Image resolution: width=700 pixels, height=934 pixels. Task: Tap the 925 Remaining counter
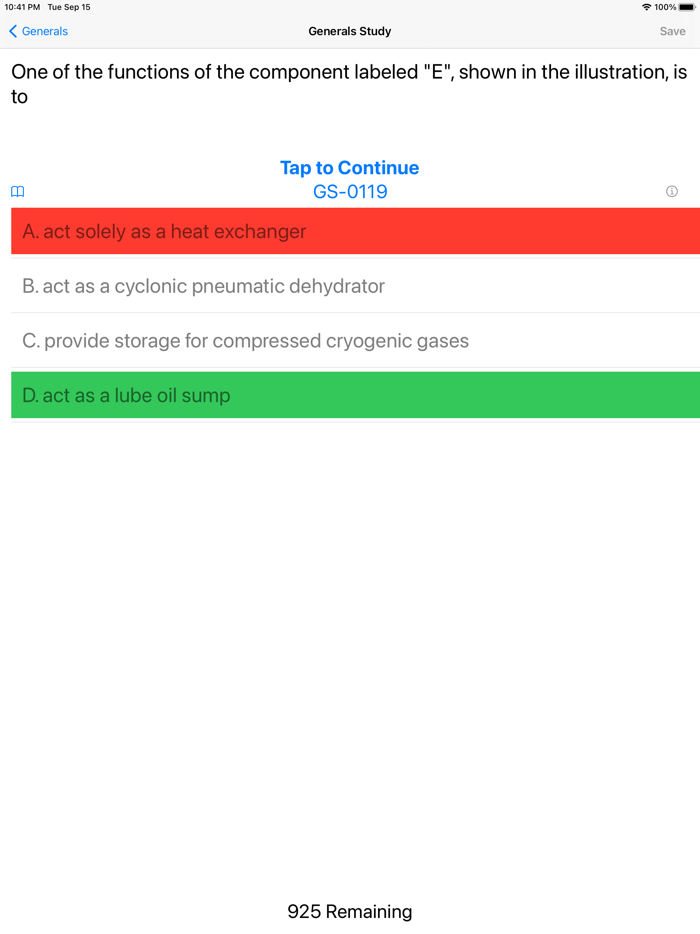[x=350, y=911]
